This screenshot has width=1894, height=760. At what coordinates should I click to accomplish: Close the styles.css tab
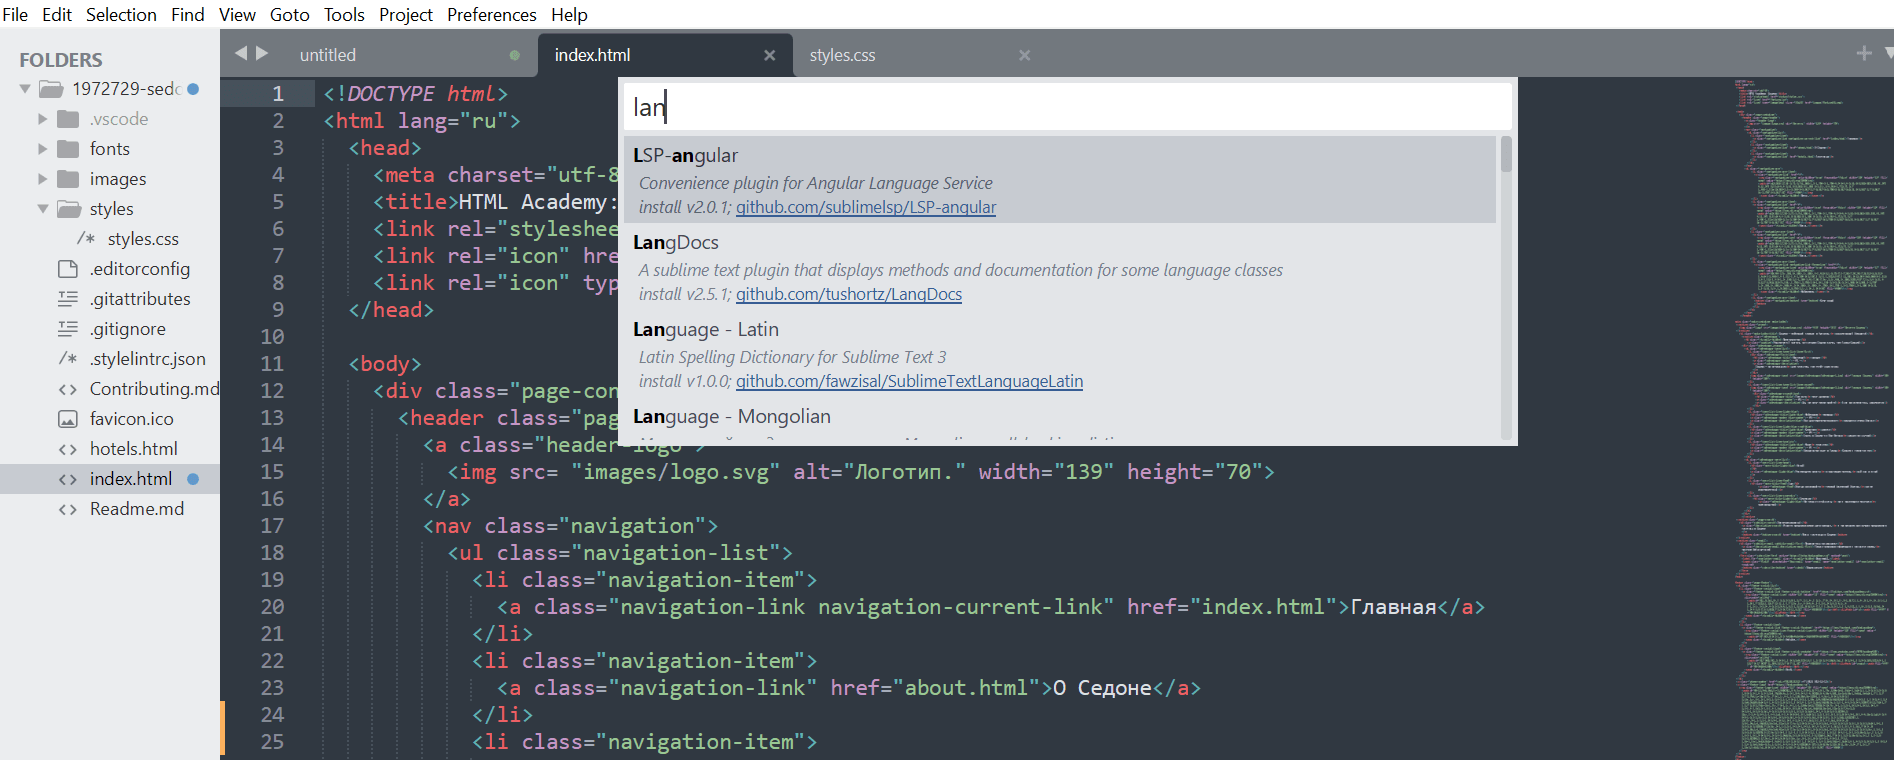click(1024, 55)
